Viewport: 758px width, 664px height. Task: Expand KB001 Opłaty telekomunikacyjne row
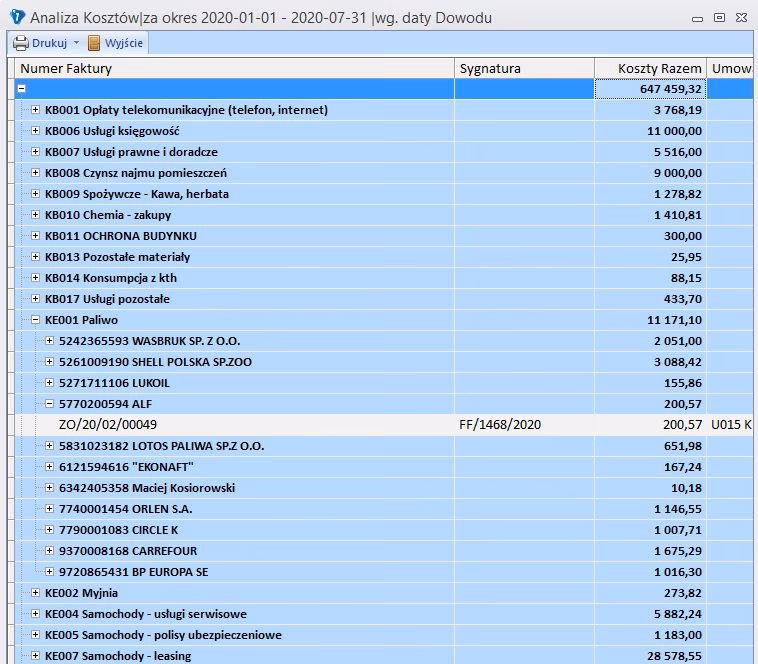35,110
